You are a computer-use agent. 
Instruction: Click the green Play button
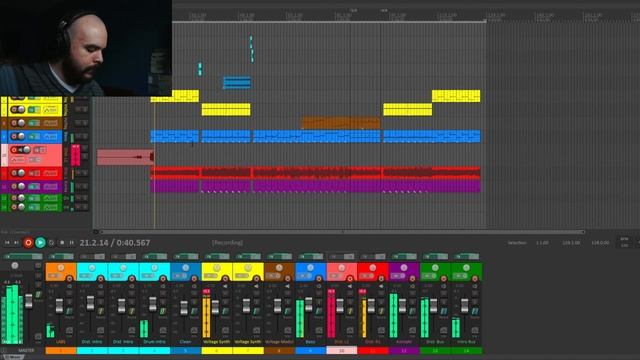[40, 243]
